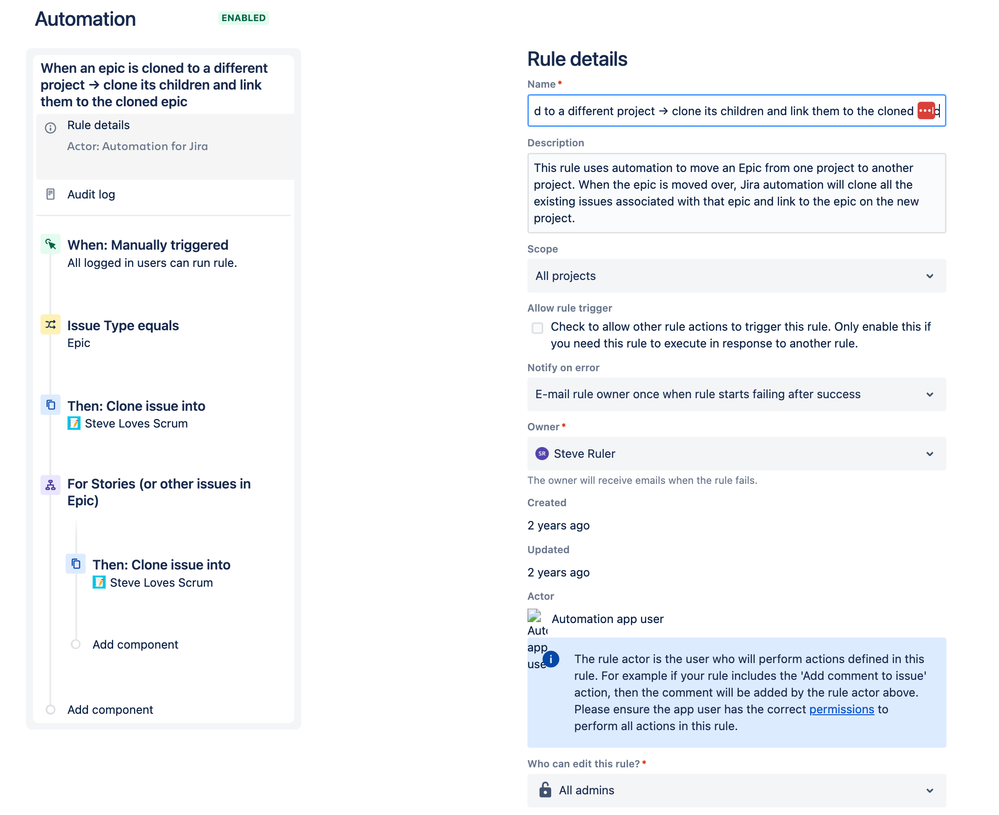Open Rule details in the sidebar
The width and height of the screenshot is (999, 815).
[165, 147]
